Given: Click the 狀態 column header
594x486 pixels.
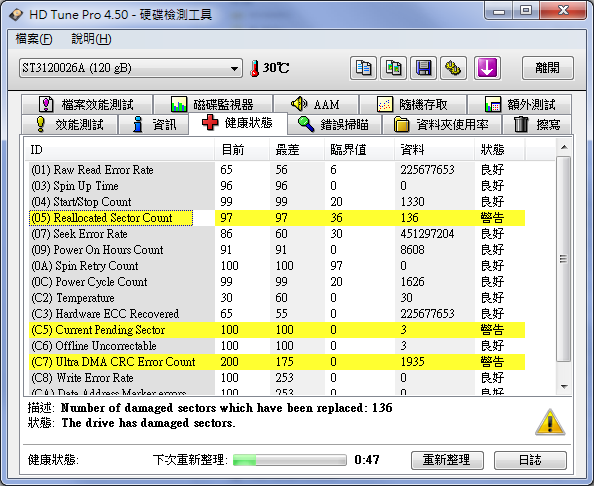Looking at the screenshot, I should point(500,150).
